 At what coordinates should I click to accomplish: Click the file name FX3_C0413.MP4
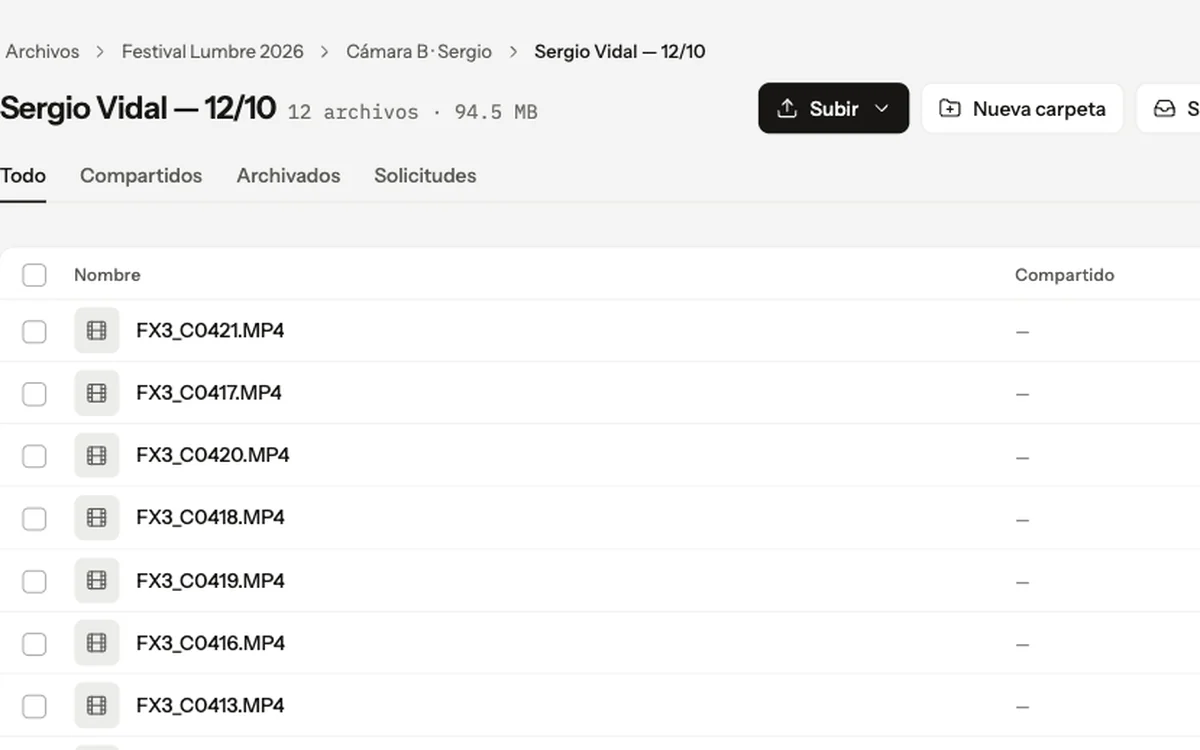coord(210,706)
